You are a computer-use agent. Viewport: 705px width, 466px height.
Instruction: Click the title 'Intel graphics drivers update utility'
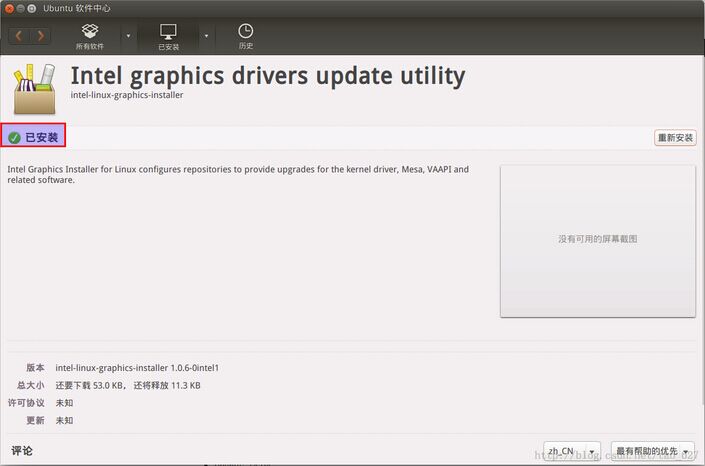268,76
